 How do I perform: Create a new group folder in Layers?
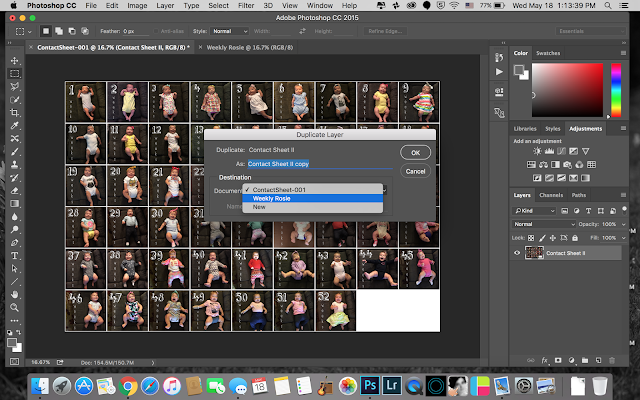click(585, 360)
